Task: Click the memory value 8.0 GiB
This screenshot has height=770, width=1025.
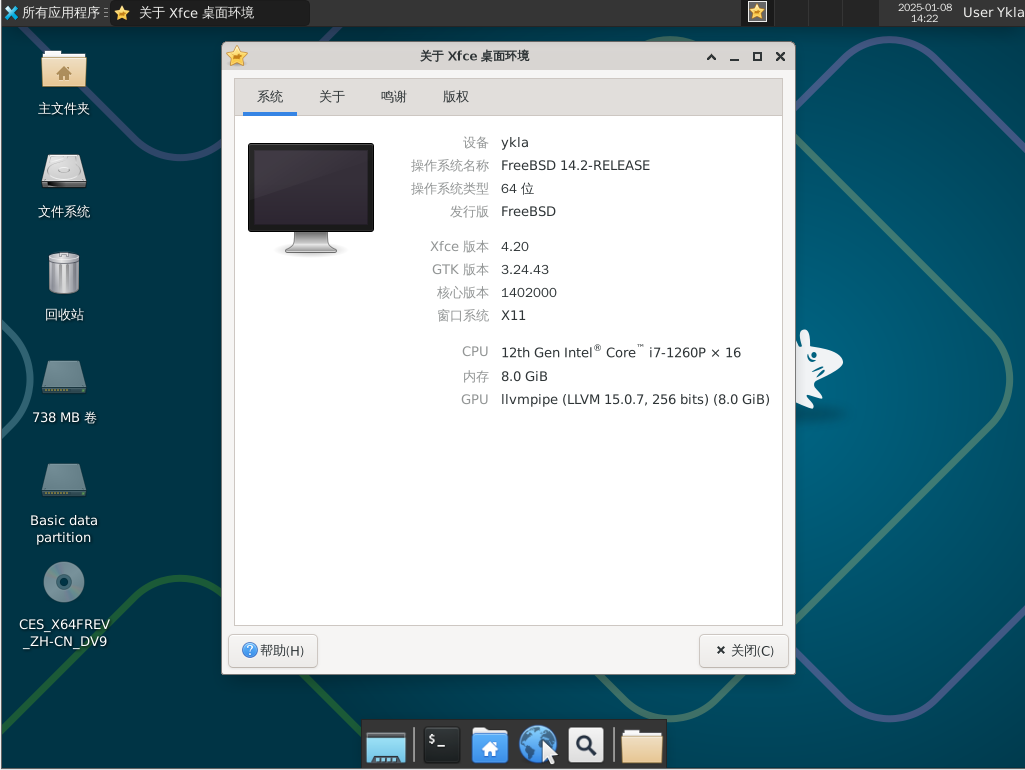Action: coord(524,377)
